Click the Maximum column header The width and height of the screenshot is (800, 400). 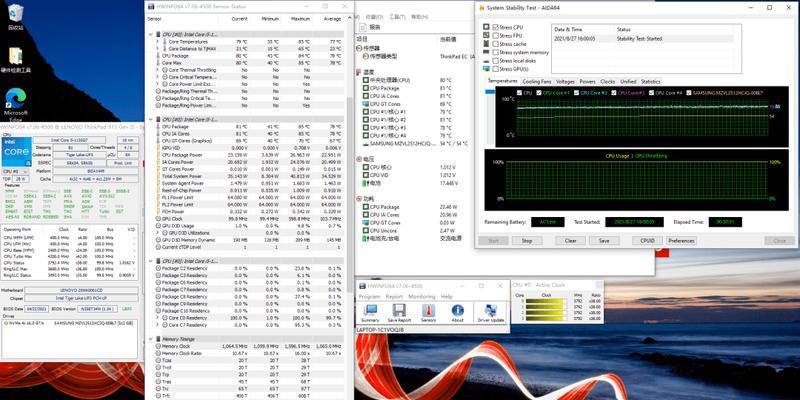point(301,19)
